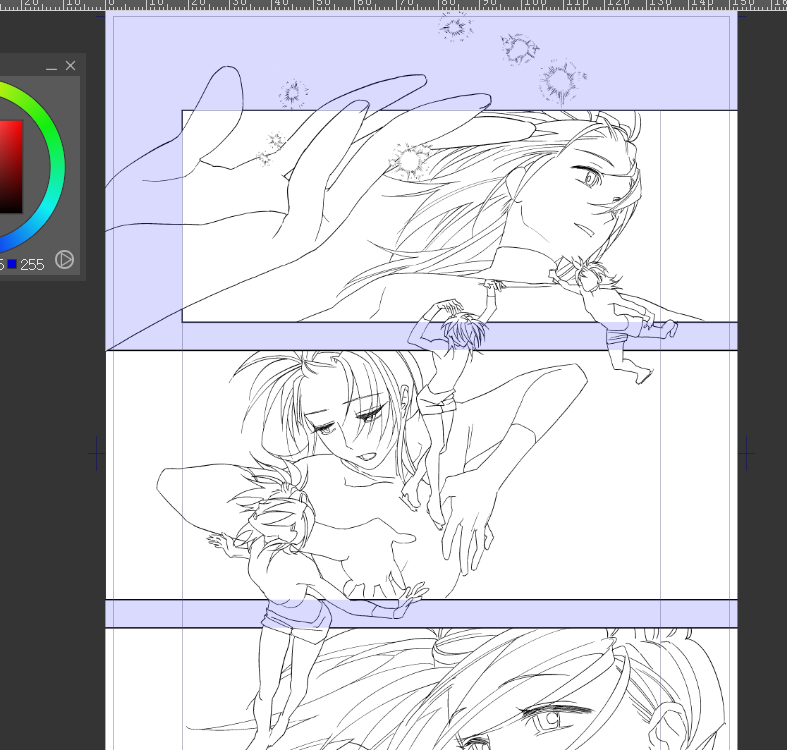The height and width of the screenshot is (750, 787).
Task: Close the floating color wheel panel
Action: [x=70, y=66]
